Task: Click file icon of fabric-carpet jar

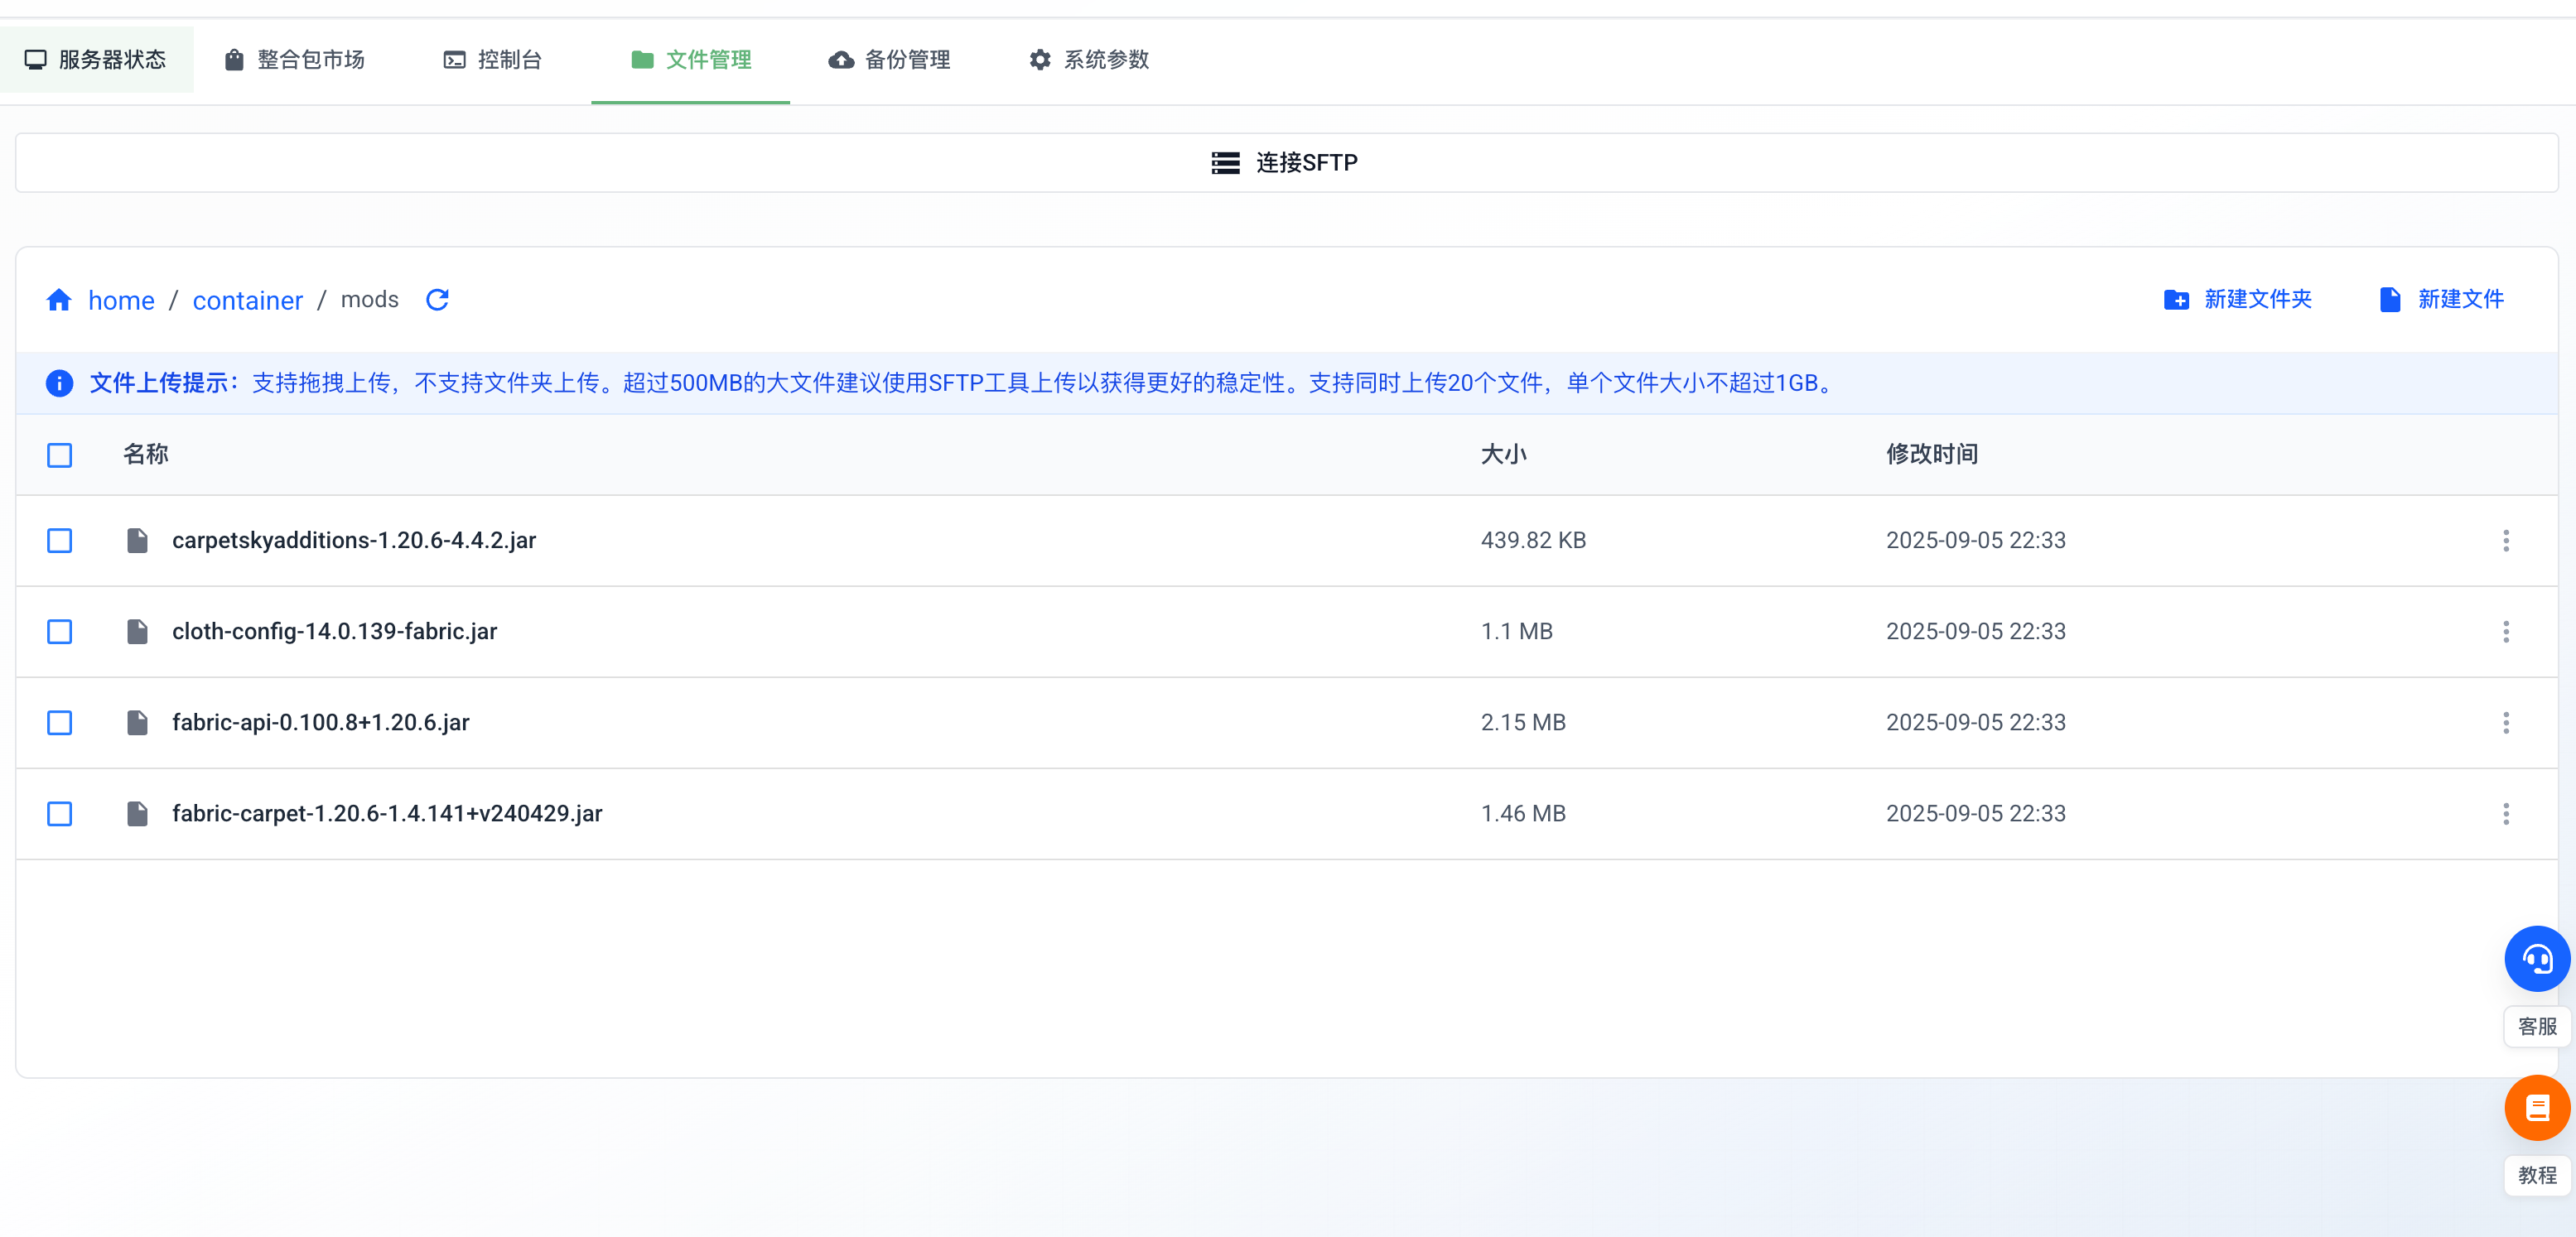Action: [137, 814]
